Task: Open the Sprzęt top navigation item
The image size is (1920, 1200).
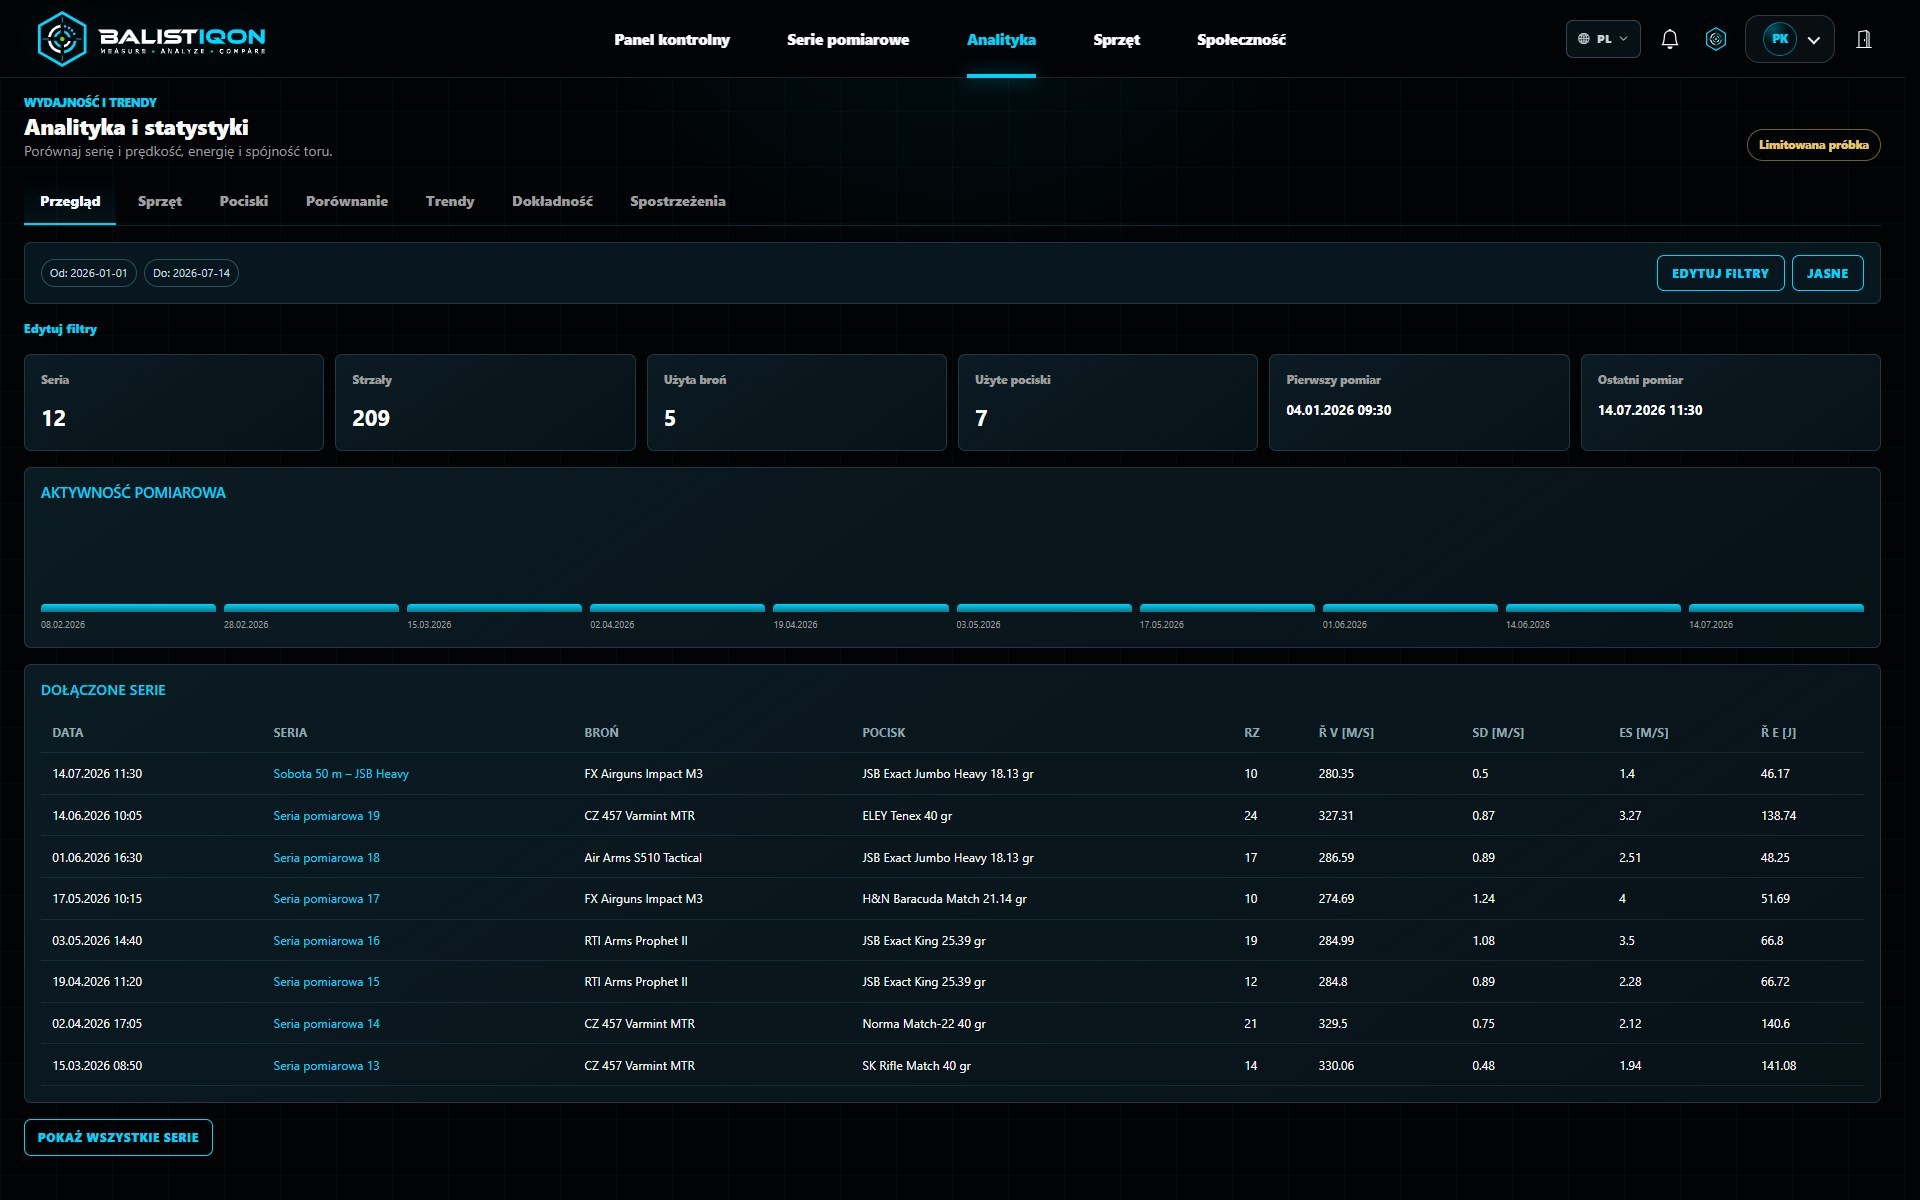Action: tap(1116, 40)
